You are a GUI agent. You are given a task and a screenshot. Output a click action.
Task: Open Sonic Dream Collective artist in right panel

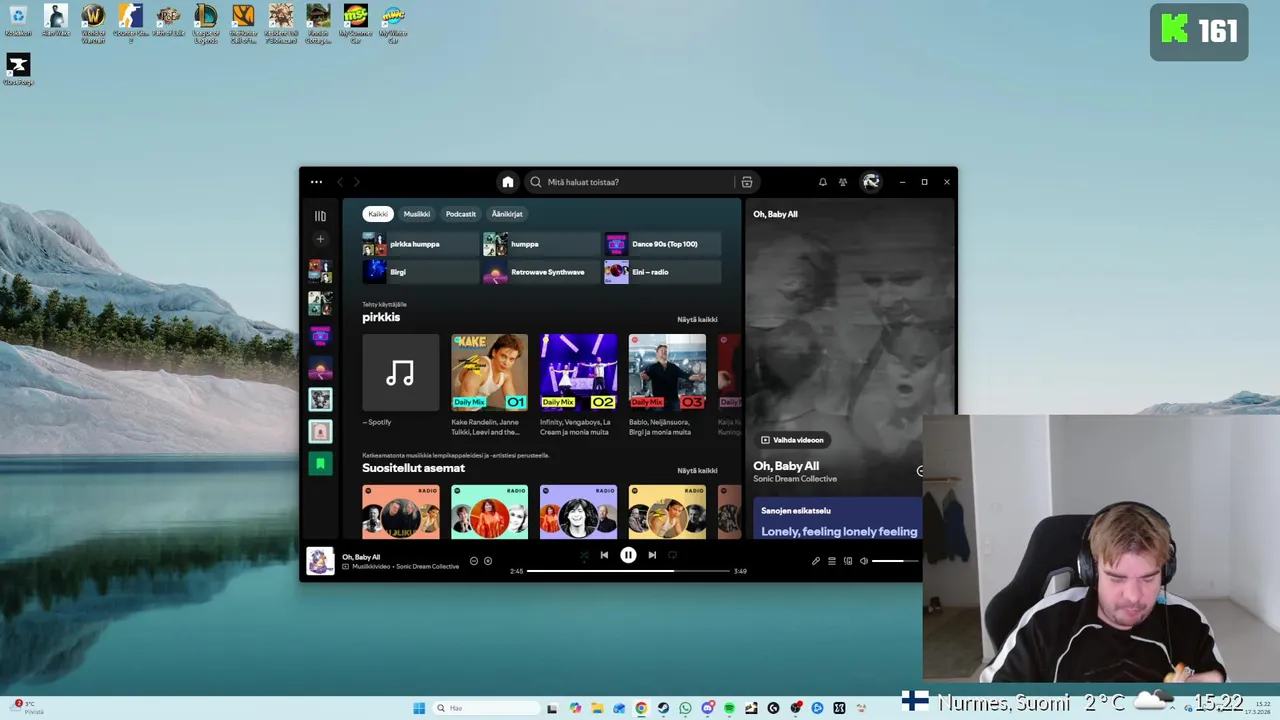click(795, 479)
